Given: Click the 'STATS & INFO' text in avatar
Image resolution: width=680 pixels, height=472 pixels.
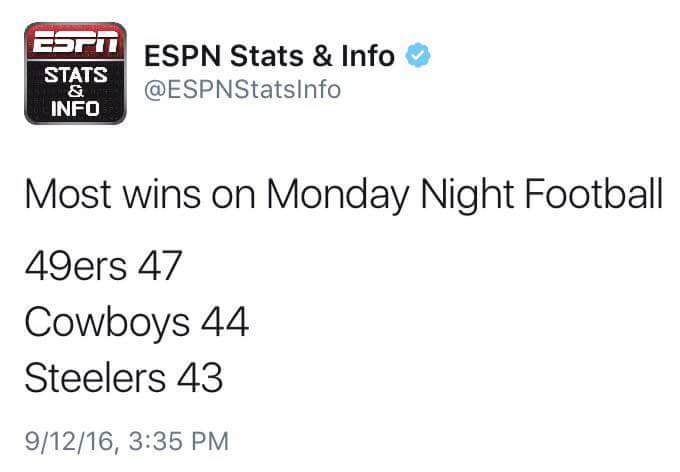Looking at the screenshot, I should coord(75,92).
